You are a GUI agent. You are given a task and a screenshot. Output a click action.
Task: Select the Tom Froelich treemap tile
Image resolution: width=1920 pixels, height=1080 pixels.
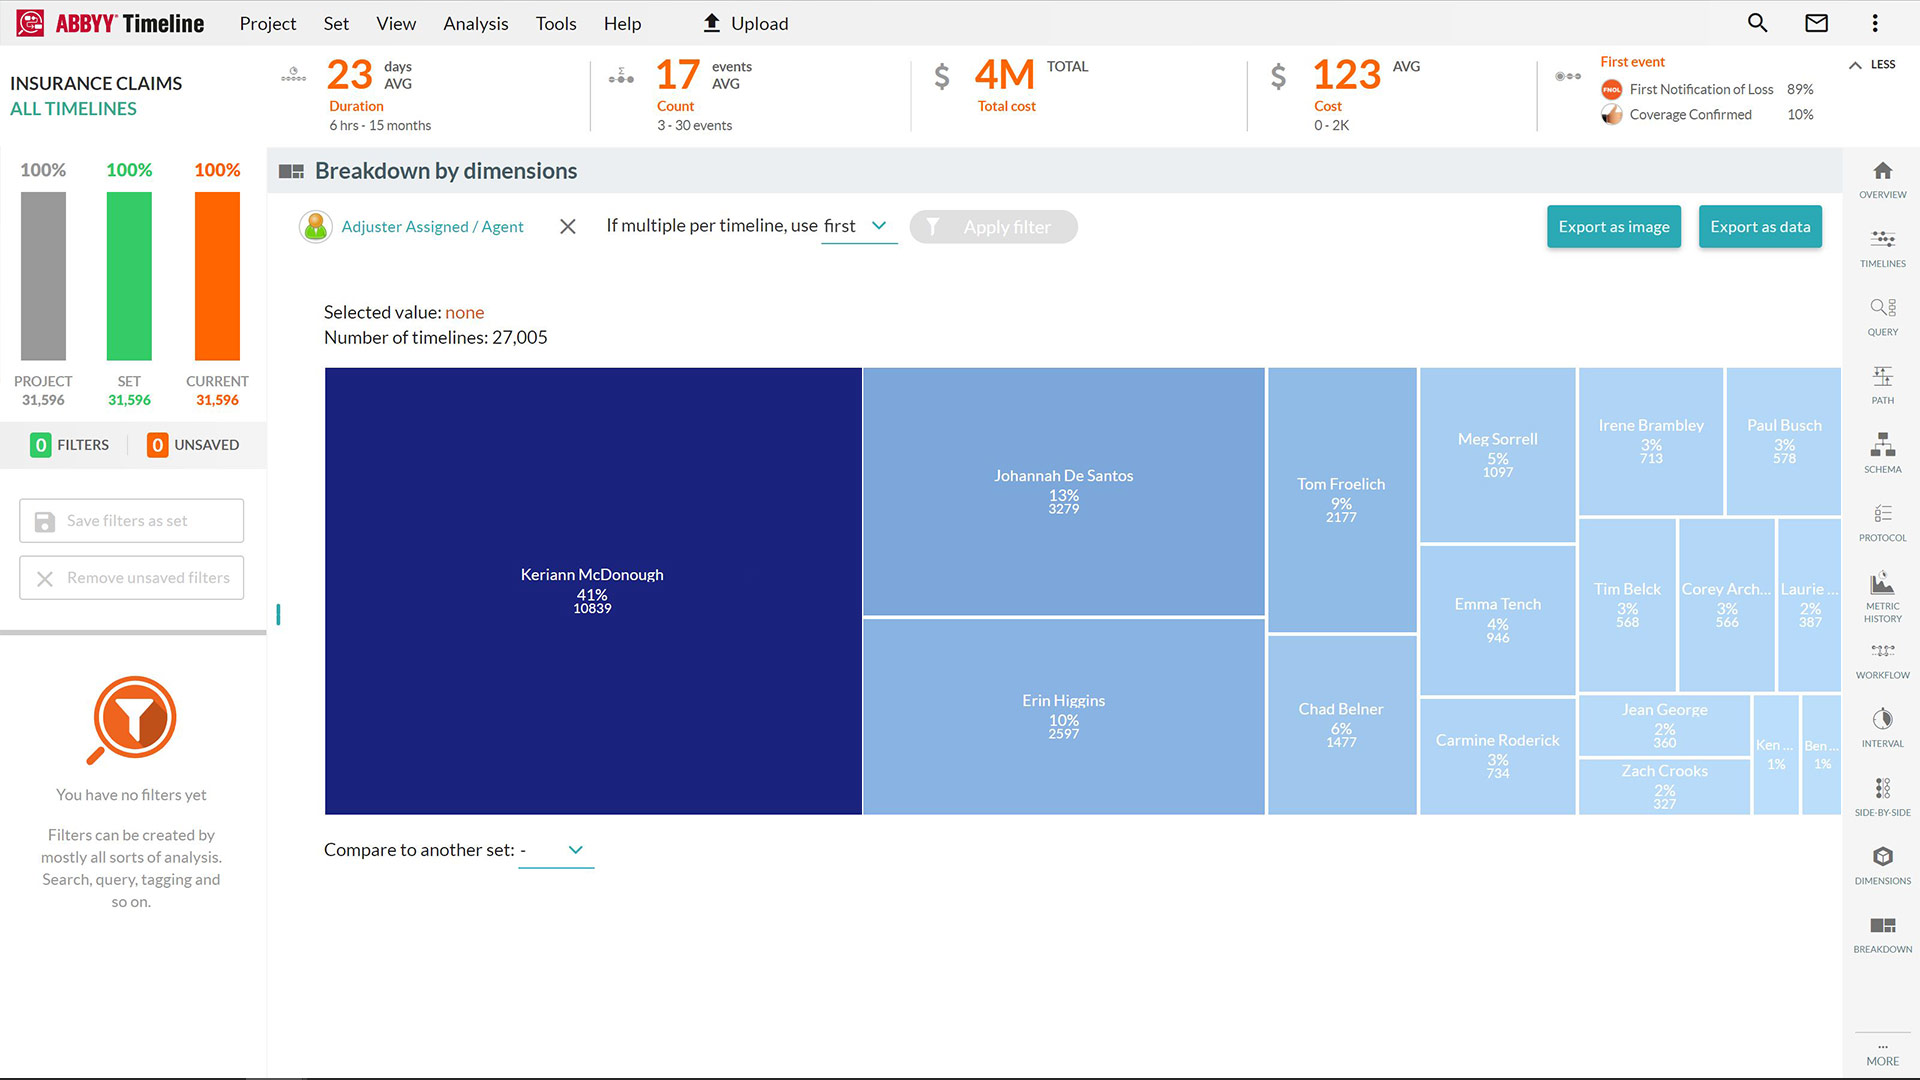click(x=1342, y=500)
